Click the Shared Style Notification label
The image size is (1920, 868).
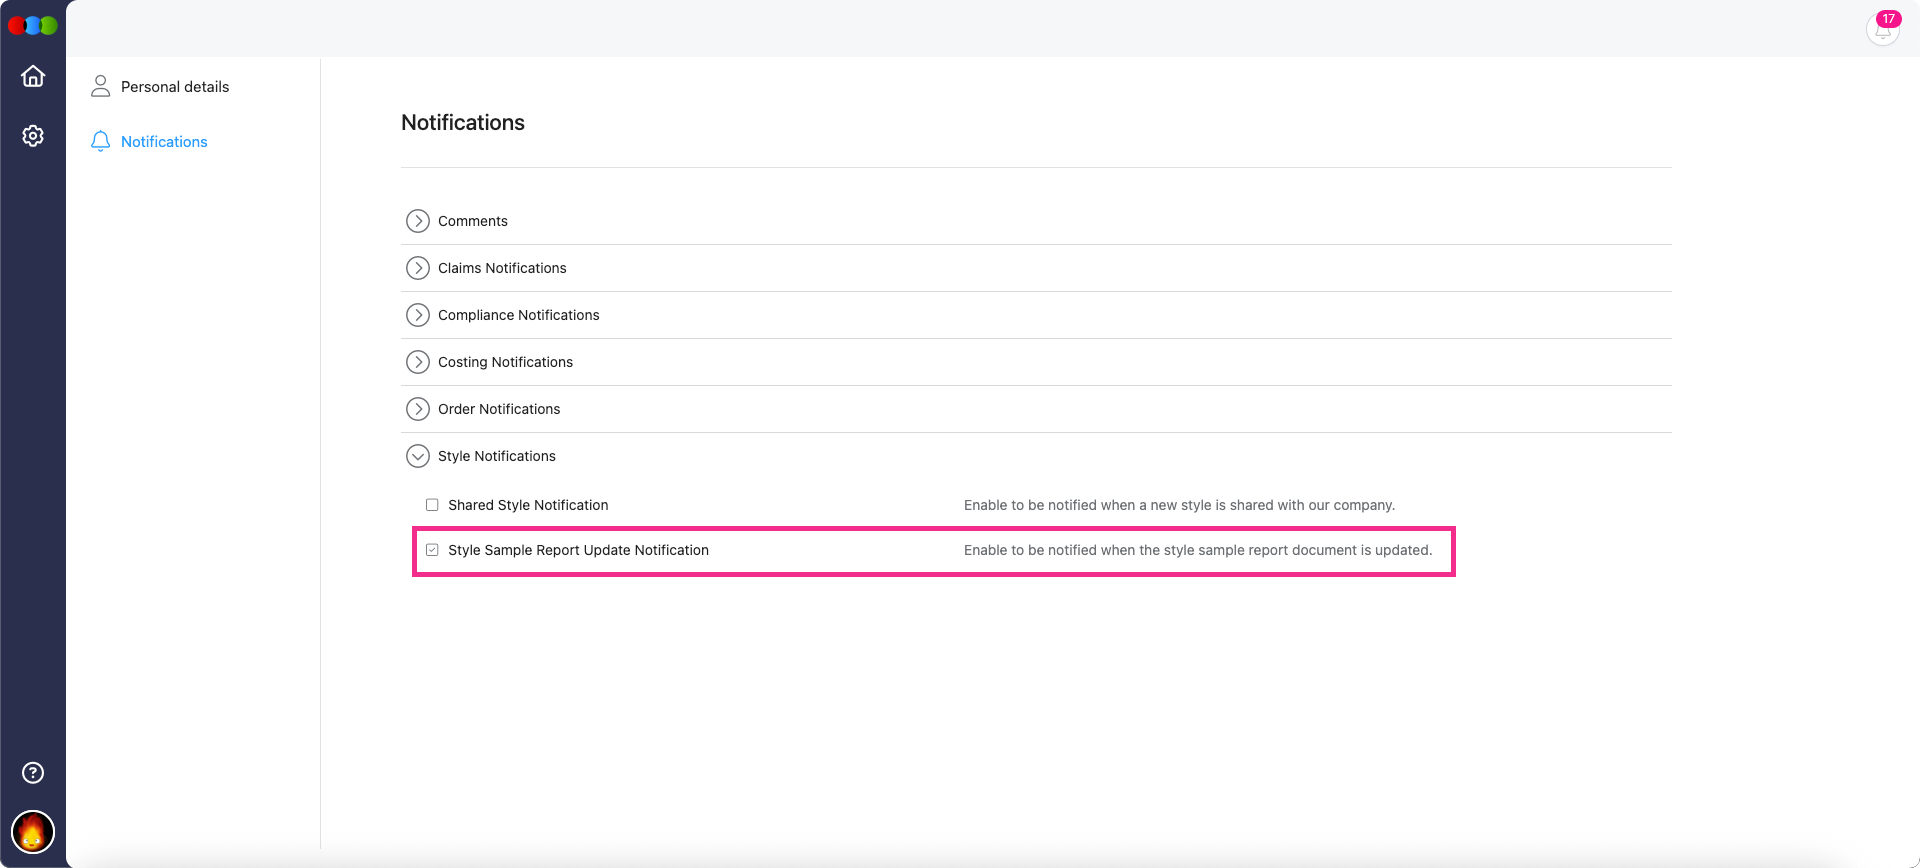coord(528,505)
